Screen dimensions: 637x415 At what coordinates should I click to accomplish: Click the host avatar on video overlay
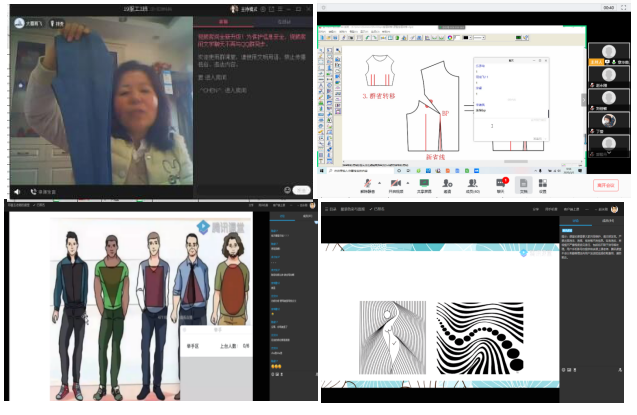pos(19,24)
